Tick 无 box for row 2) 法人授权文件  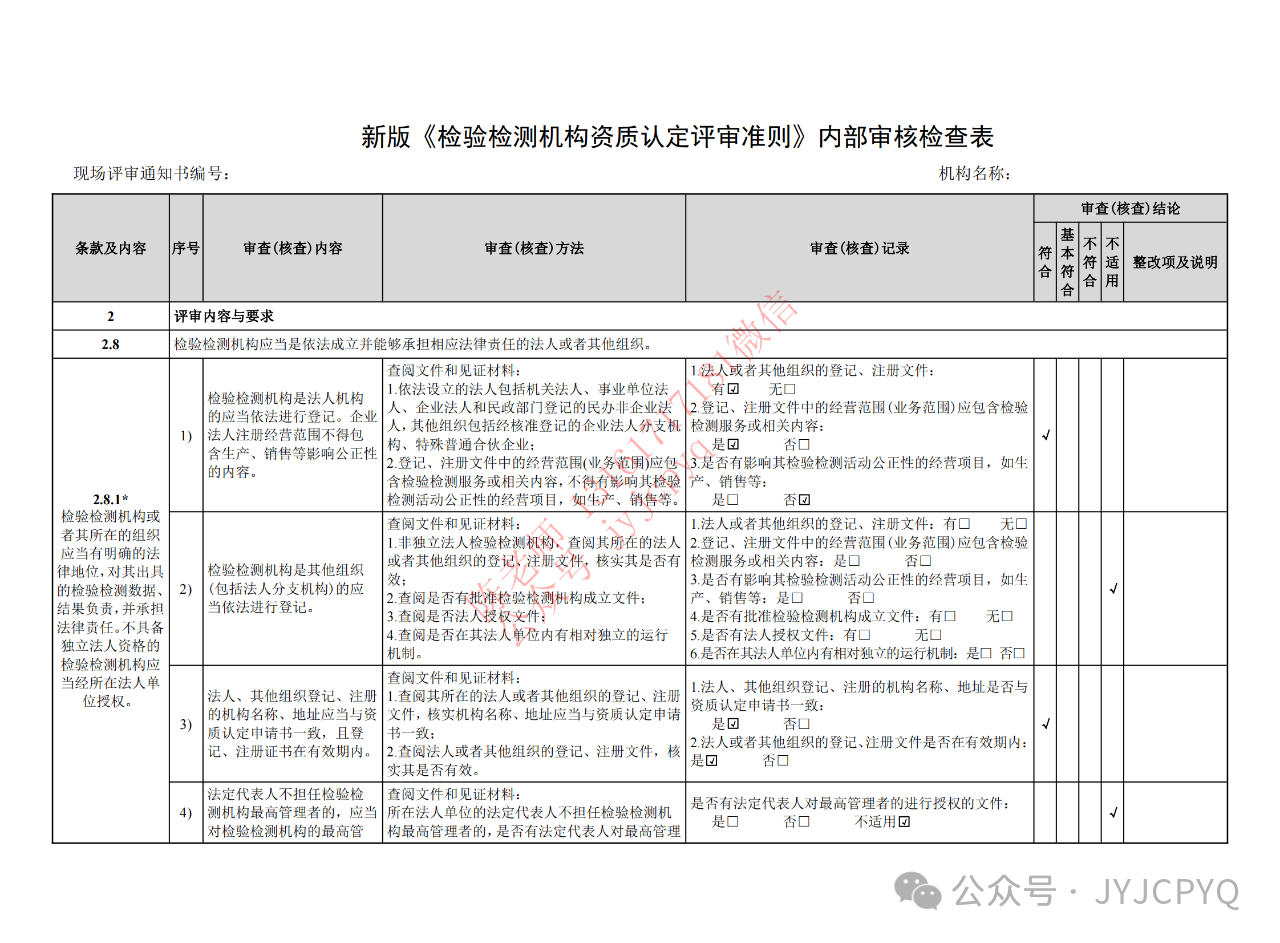pyautogui.click(x=936, y=634)
